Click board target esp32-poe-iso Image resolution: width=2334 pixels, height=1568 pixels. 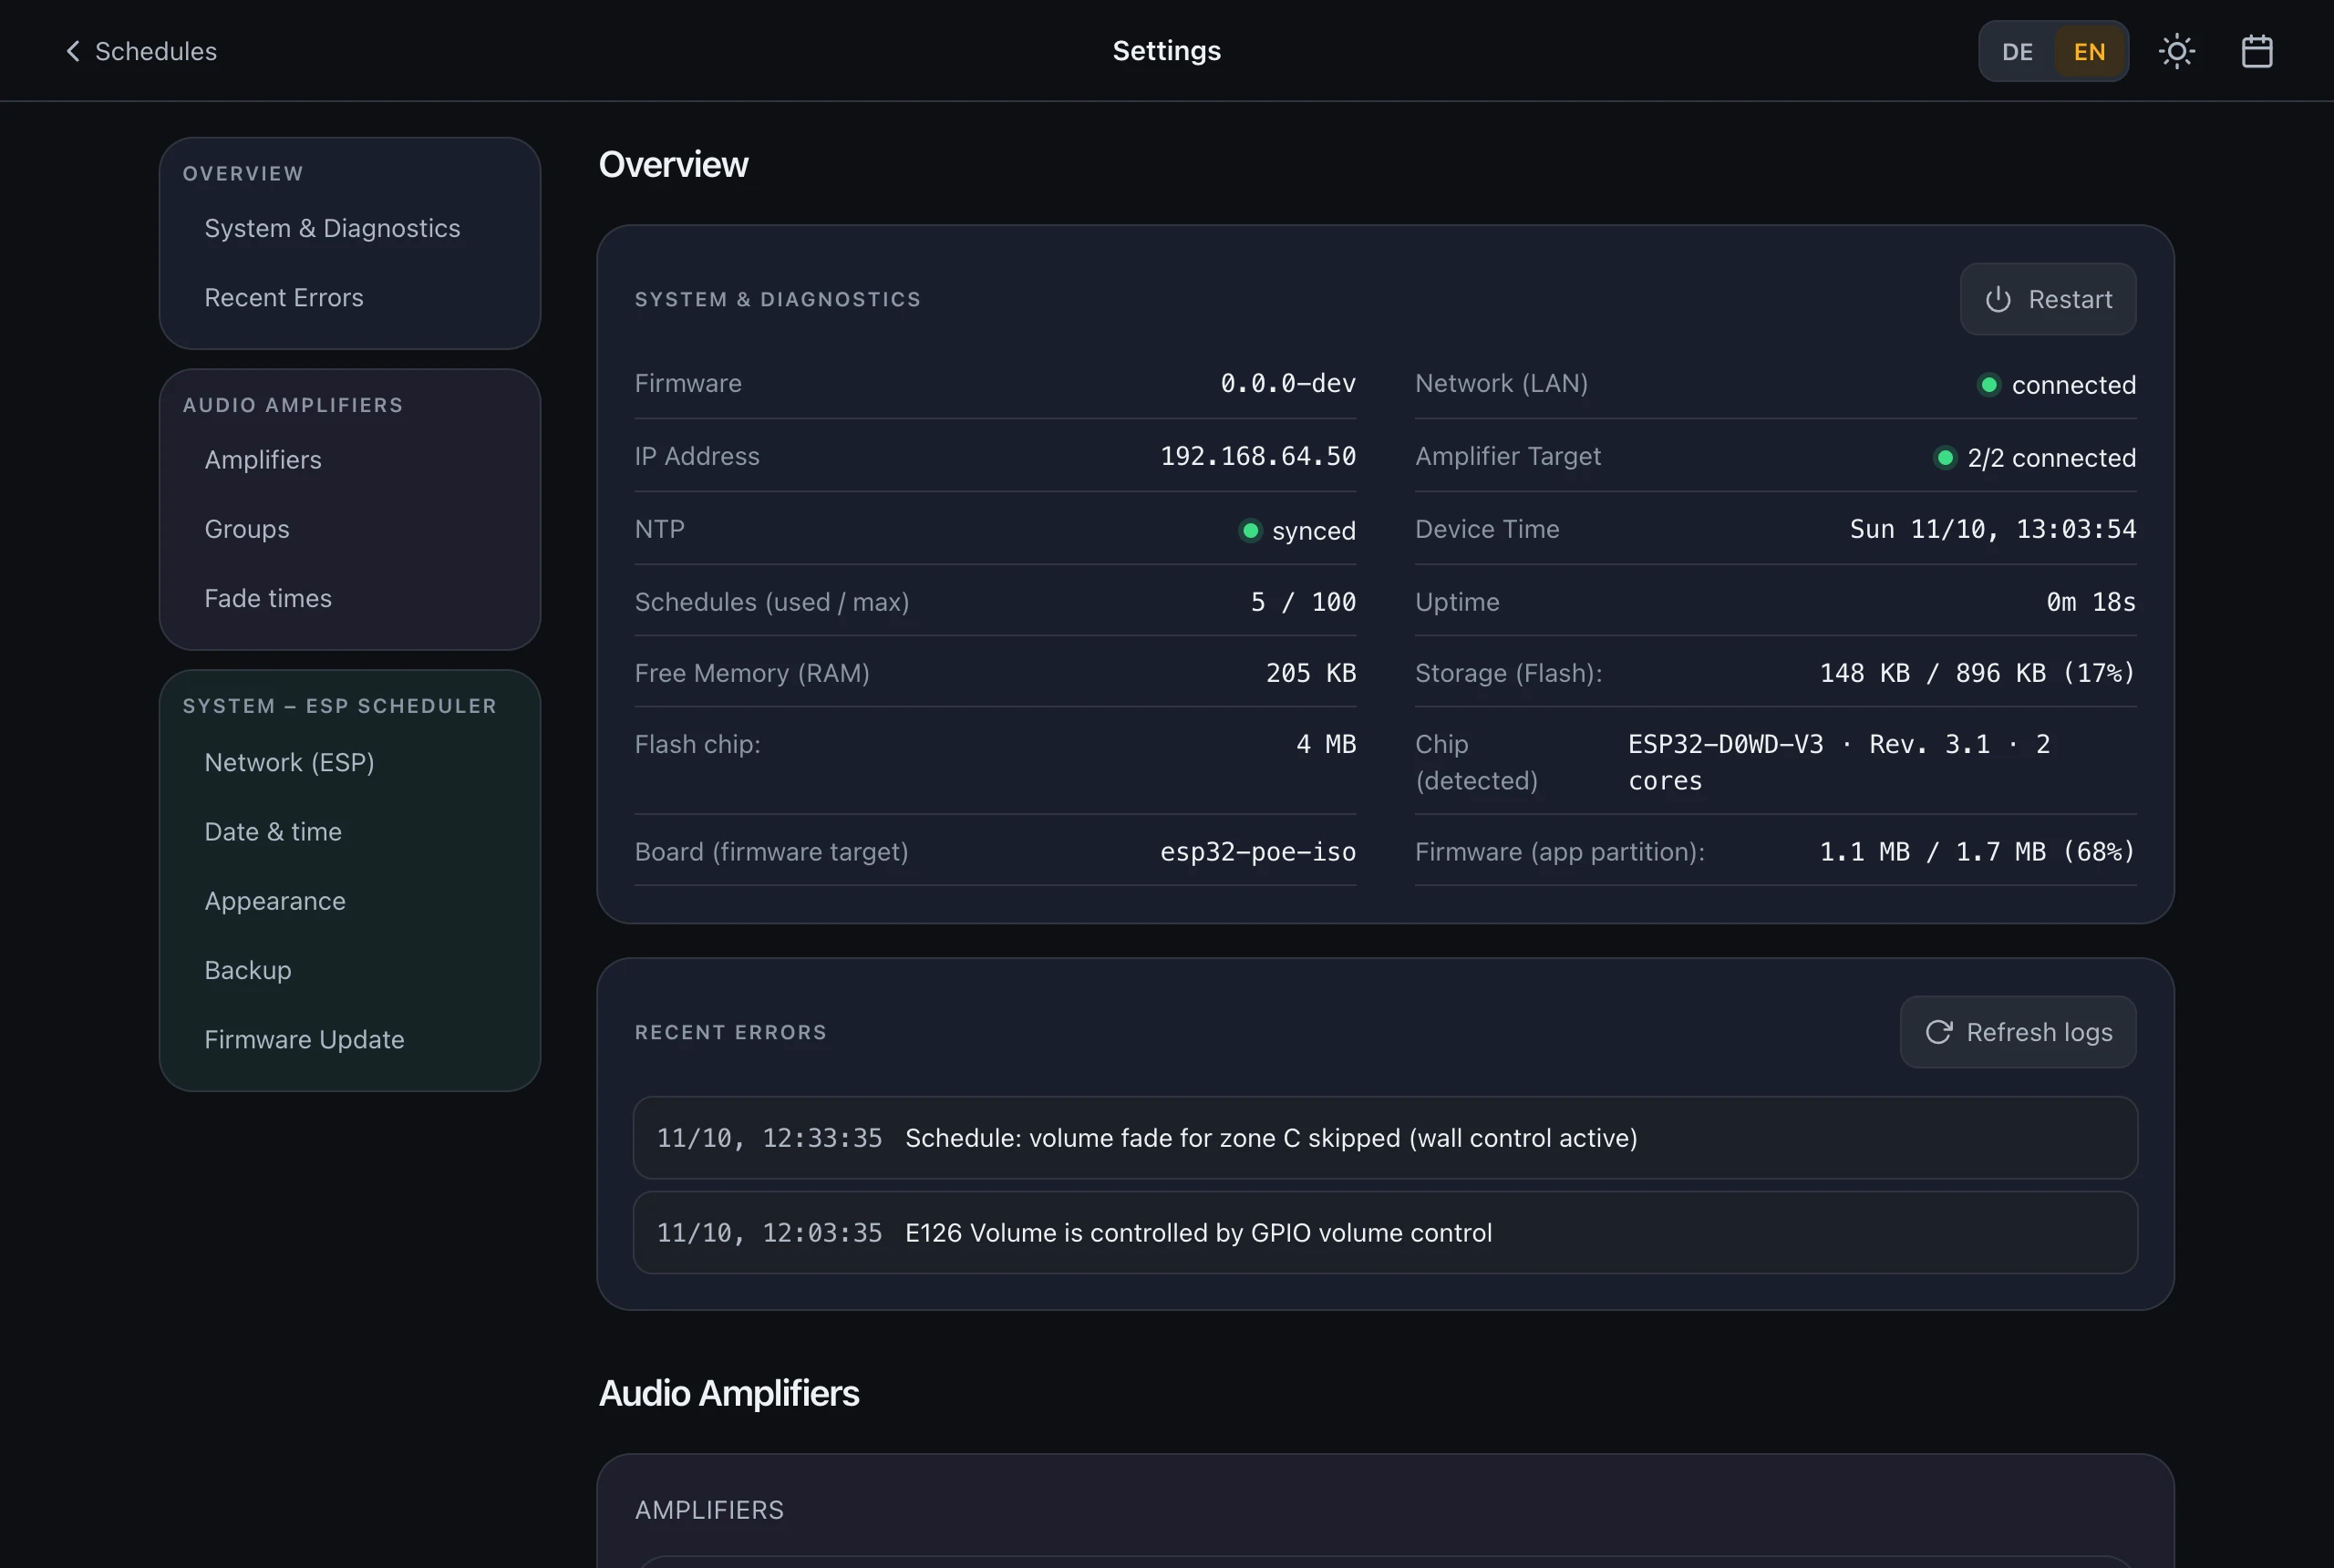[x=1258, y=852]
